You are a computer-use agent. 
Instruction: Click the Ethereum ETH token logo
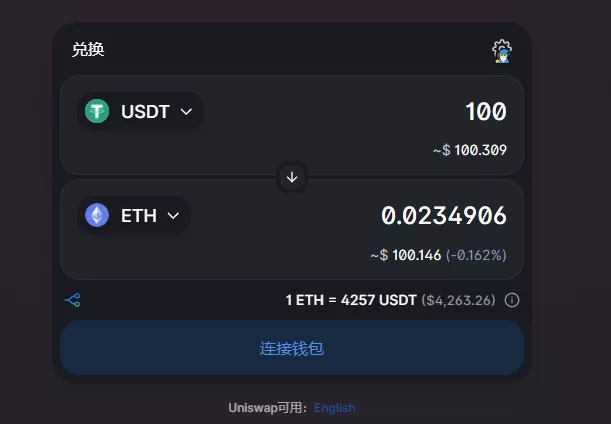coord(97,215)
